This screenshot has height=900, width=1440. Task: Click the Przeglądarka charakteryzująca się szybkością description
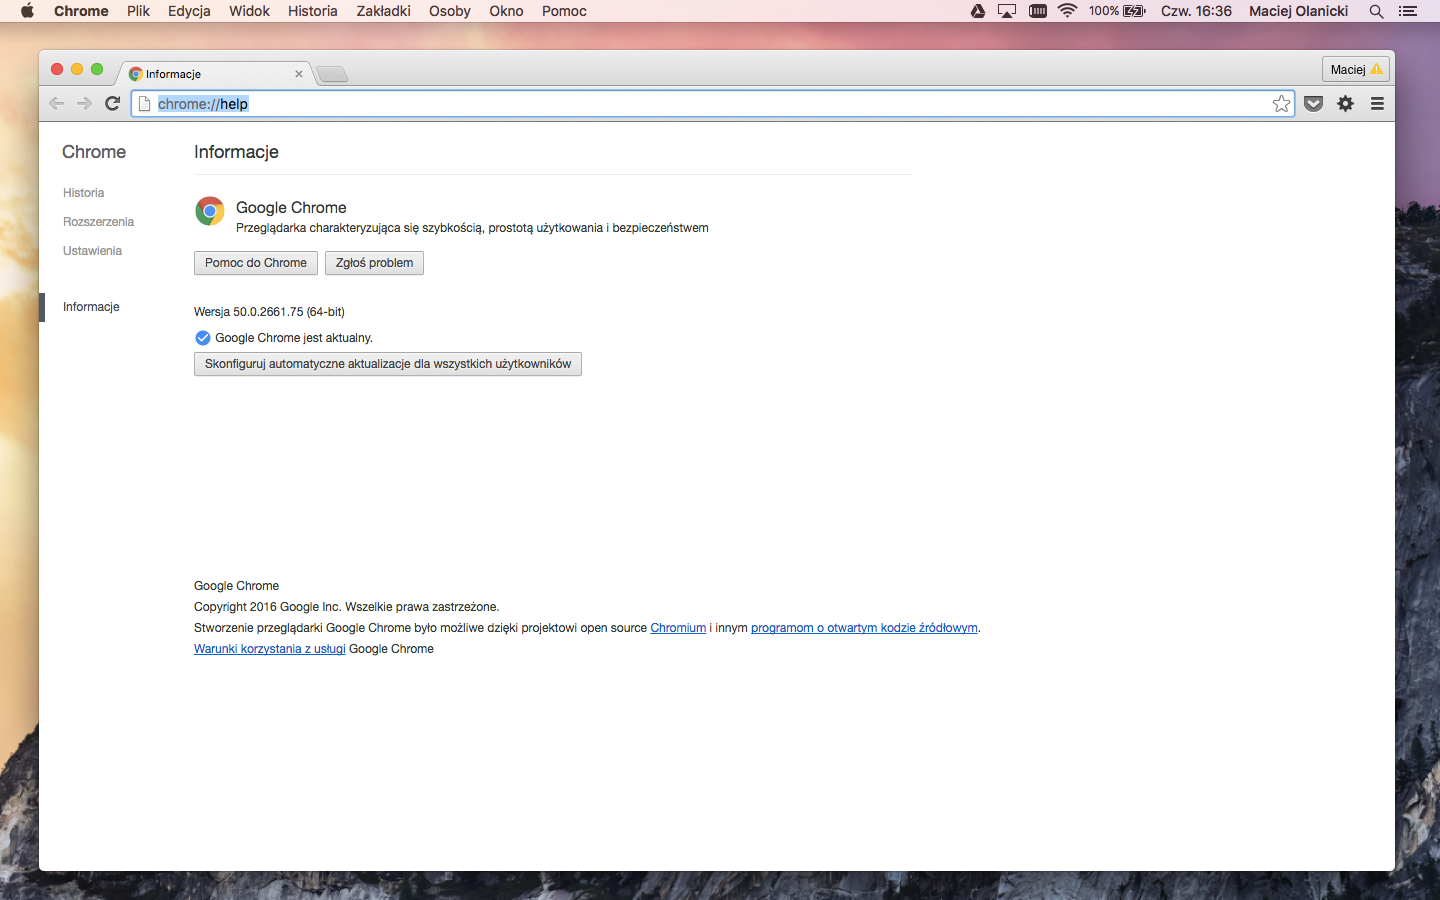coord(472,228)
